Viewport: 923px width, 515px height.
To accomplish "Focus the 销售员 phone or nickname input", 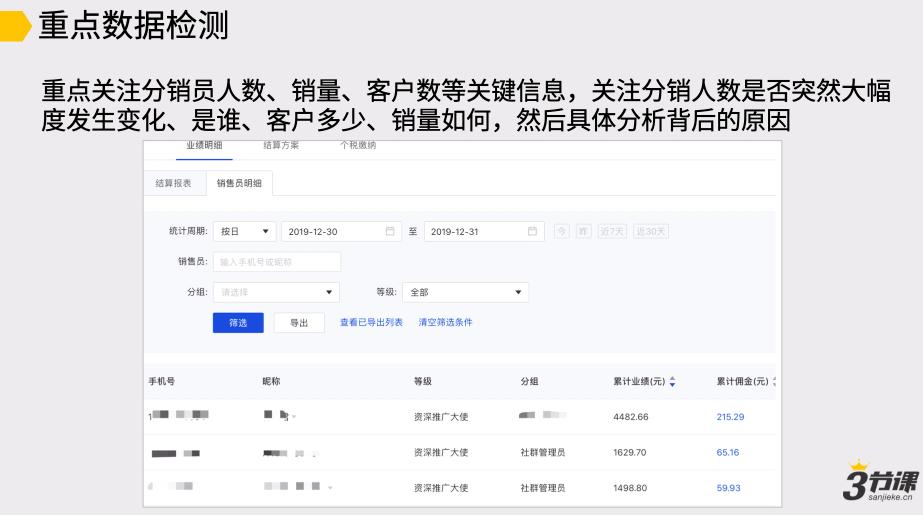I will 277,262.
